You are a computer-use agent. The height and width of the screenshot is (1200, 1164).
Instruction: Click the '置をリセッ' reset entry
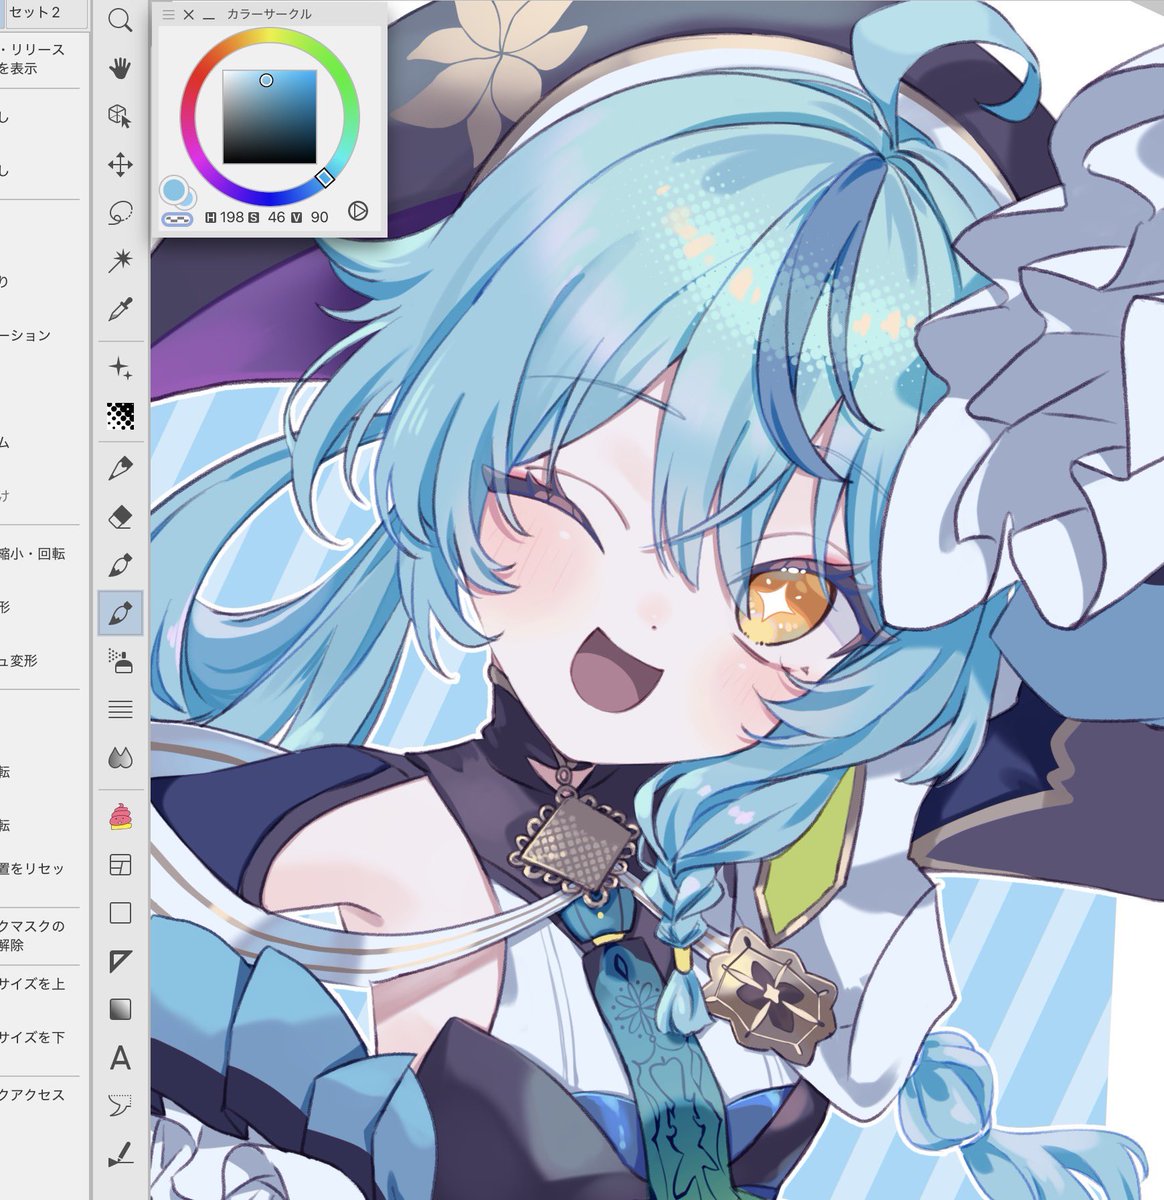tap(32, 868)
